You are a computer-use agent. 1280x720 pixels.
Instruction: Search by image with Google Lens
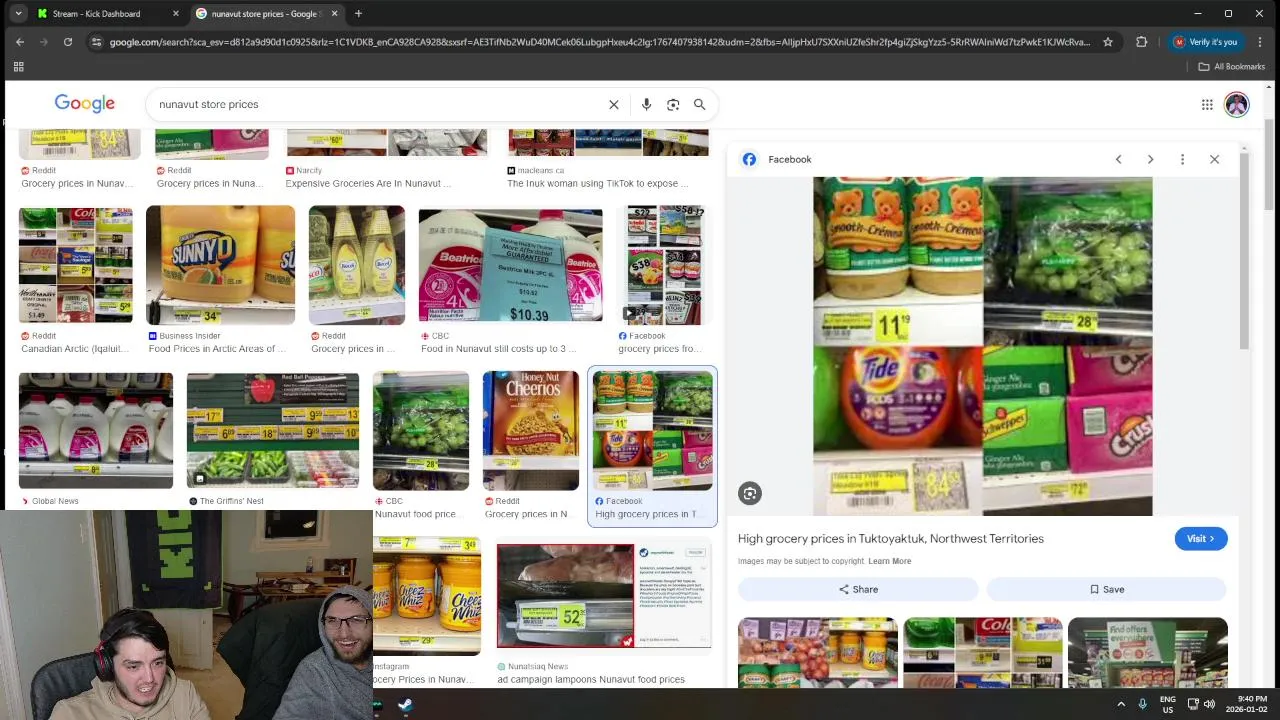tap(673, 104)
